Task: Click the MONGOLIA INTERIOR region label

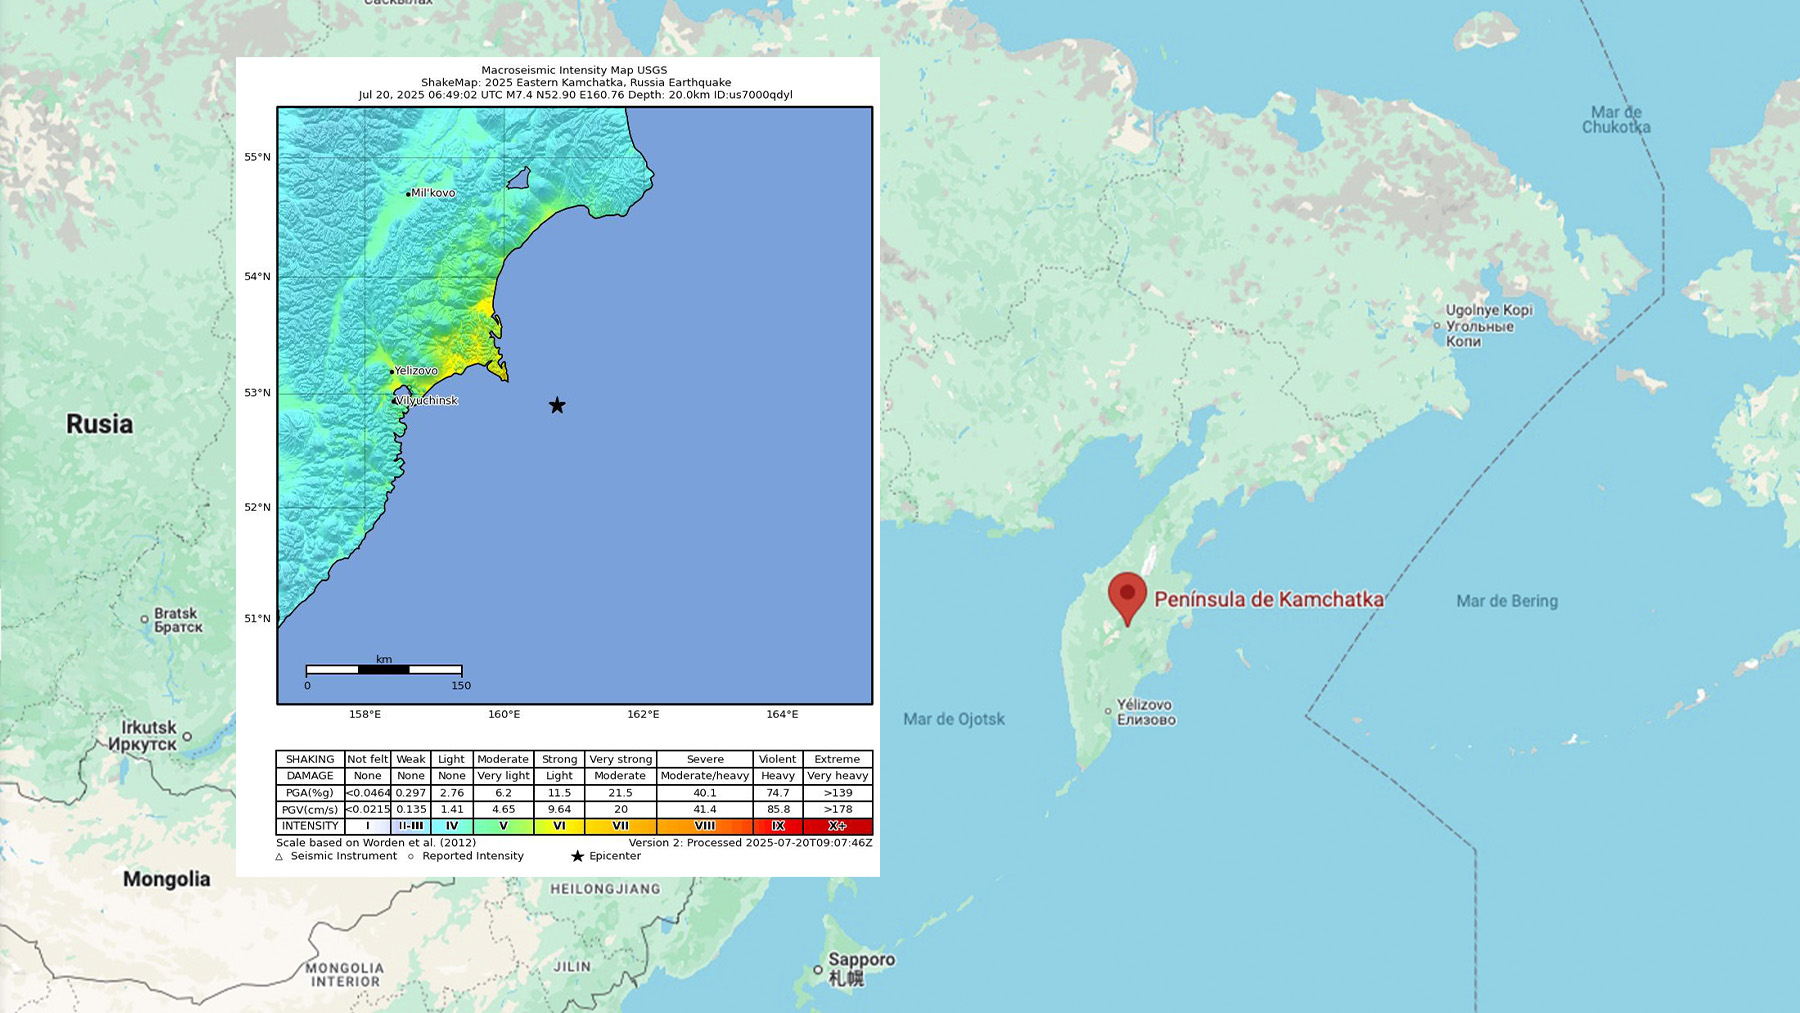Action: click(345, 975)
